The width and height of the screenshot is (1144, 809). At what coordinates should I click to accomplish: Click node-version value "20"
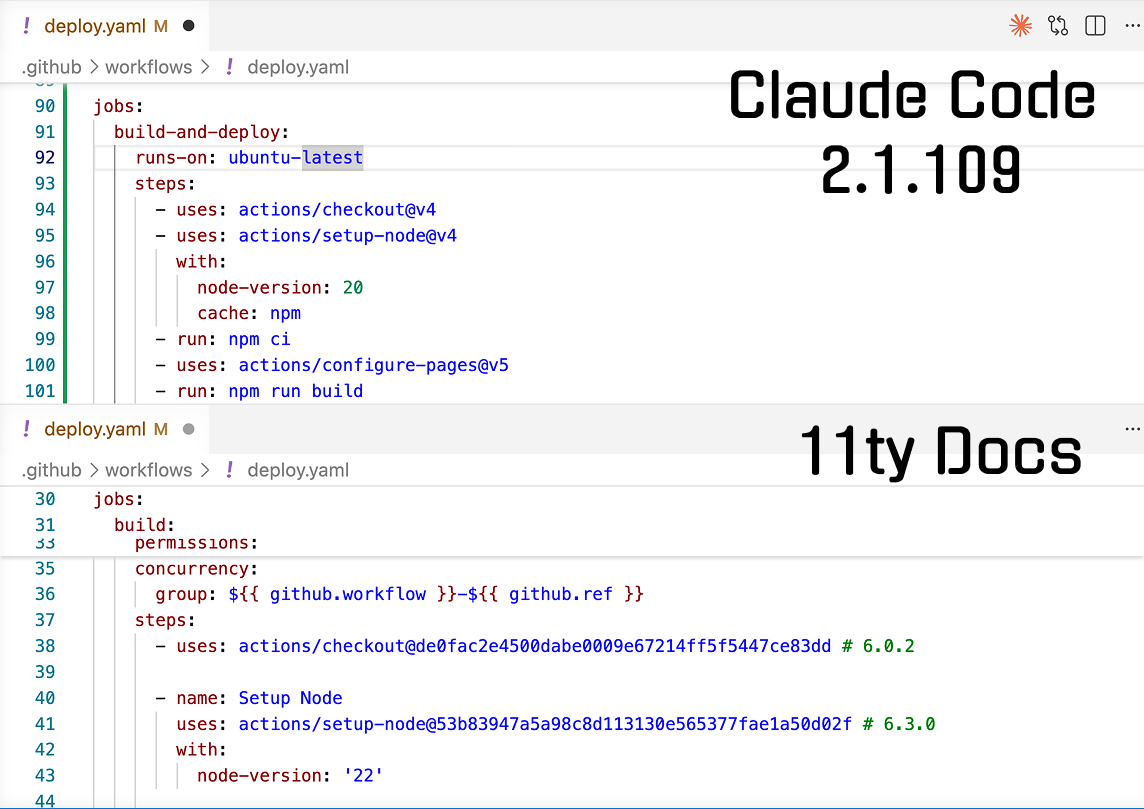pyautogui.click(x=353, y=287)
